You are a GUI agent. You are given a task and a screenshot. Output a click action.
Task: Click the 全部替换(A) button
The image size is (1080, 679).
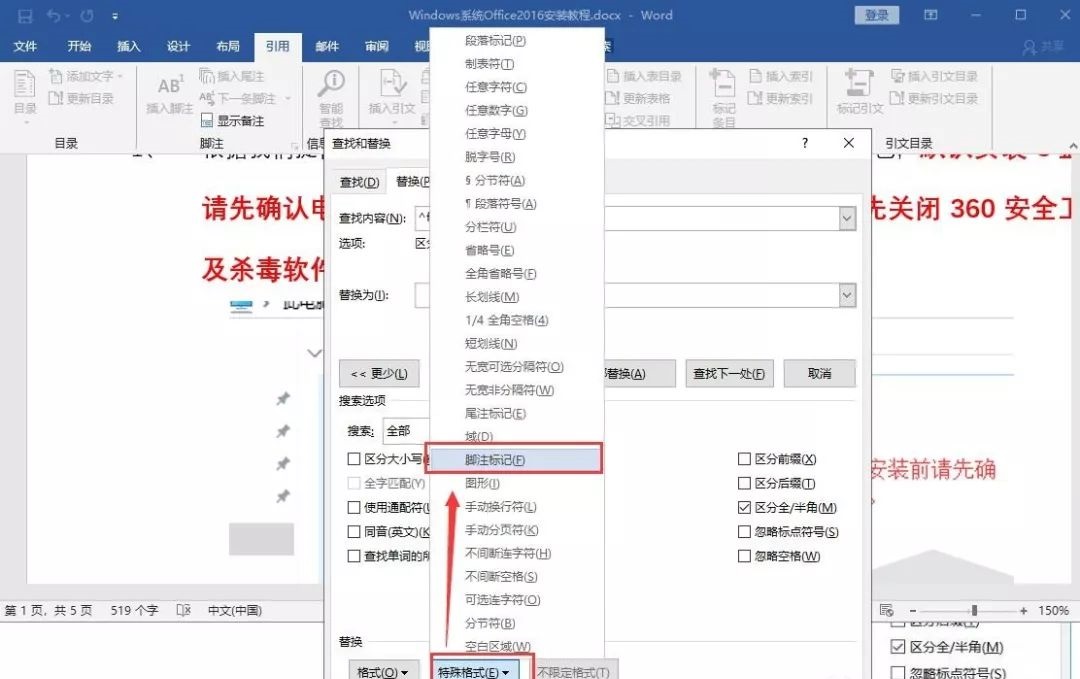pyautogui.click(x=639, y=374)
